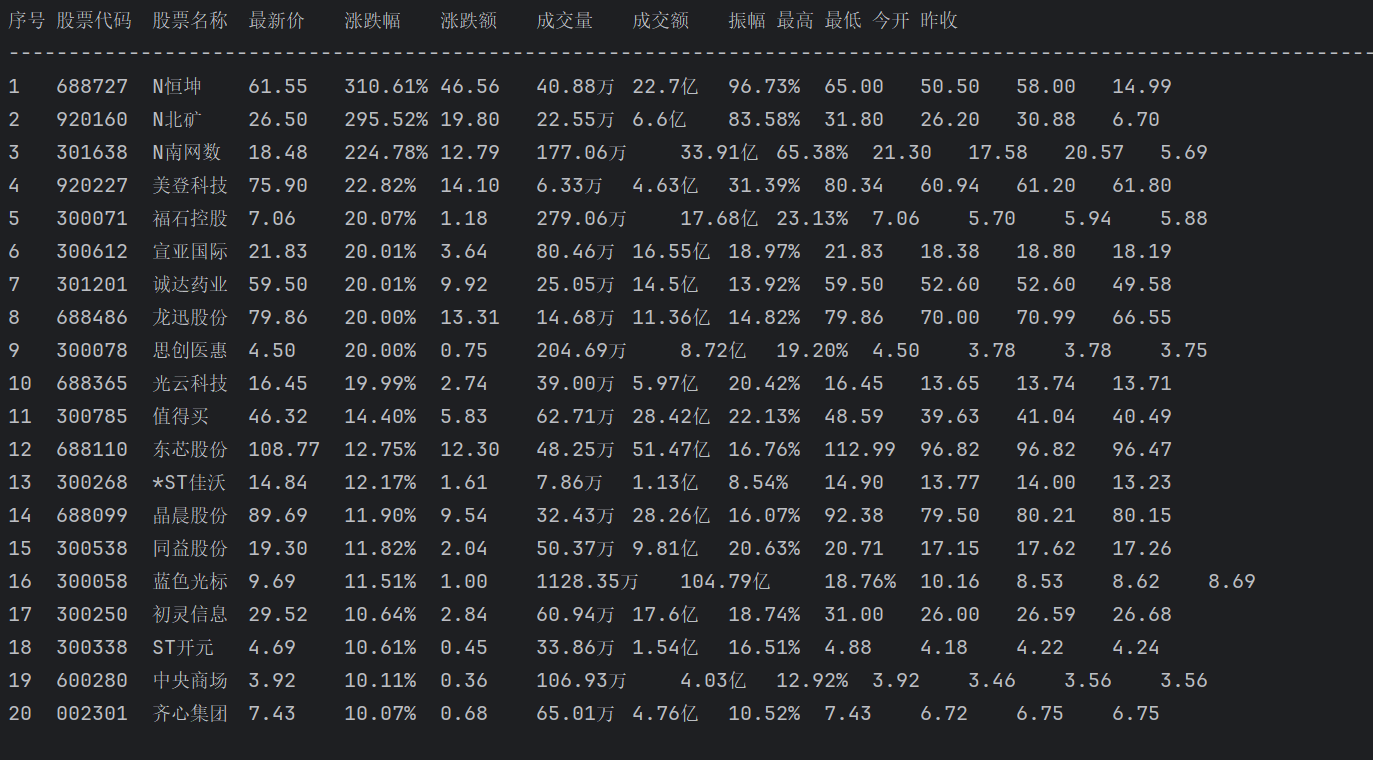Screen dimensions: 1373x760
Task: Click stock code 688727
Action: [x=92, y=87]
